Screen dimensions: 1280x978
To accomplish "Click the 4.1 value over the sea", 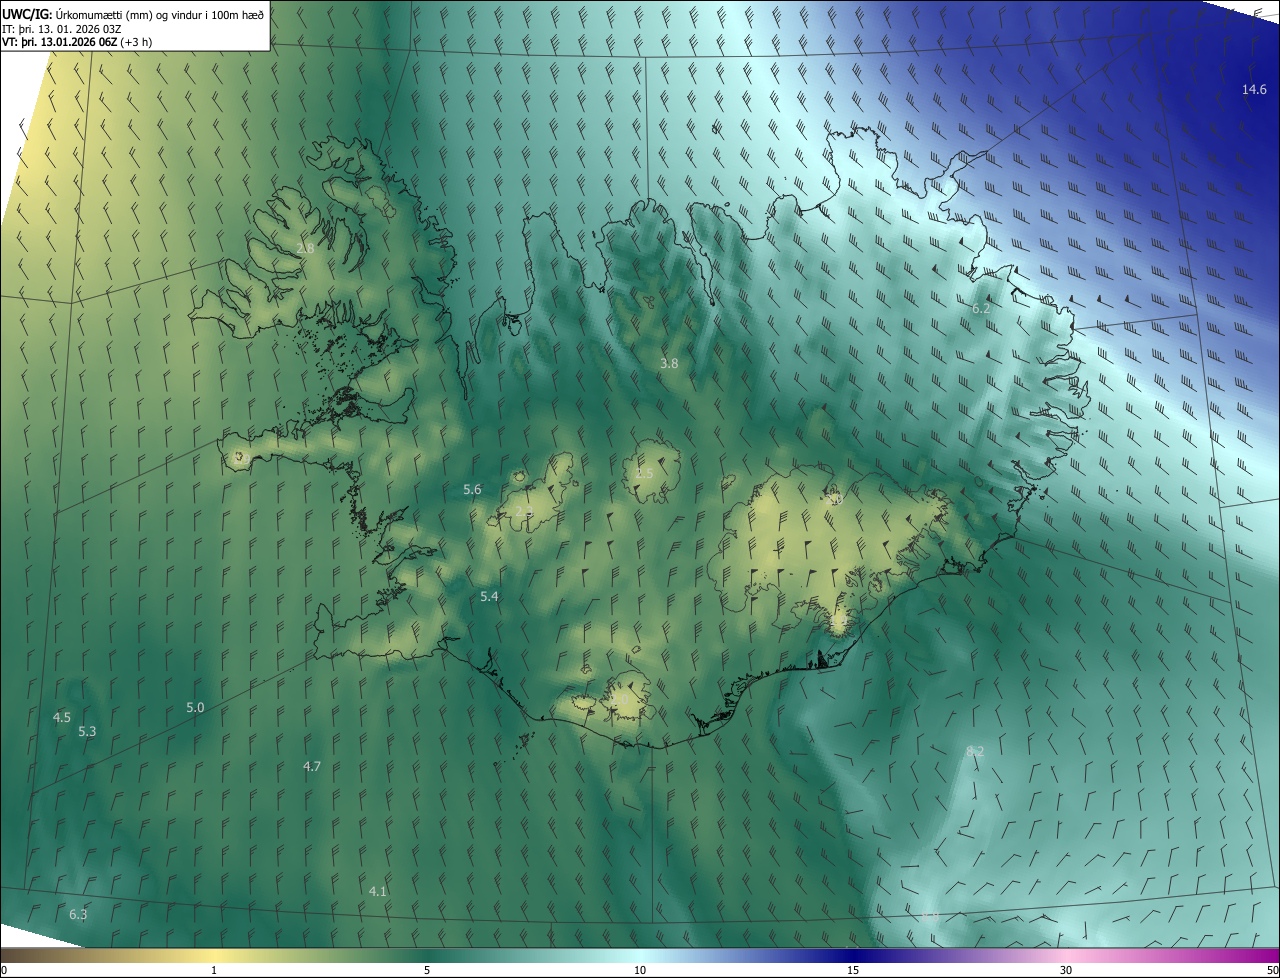I will 378,891.
